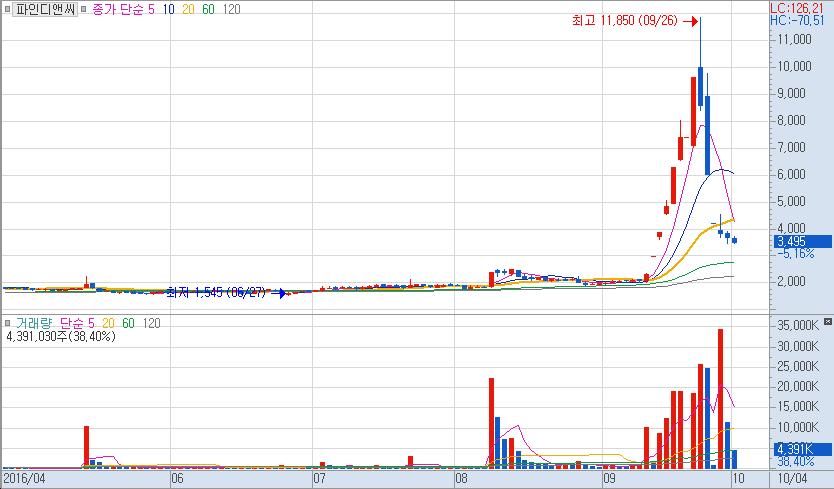Select the green 60-day price average legend
The height and width of the screenshot is (489, 834).
point(210,9)
